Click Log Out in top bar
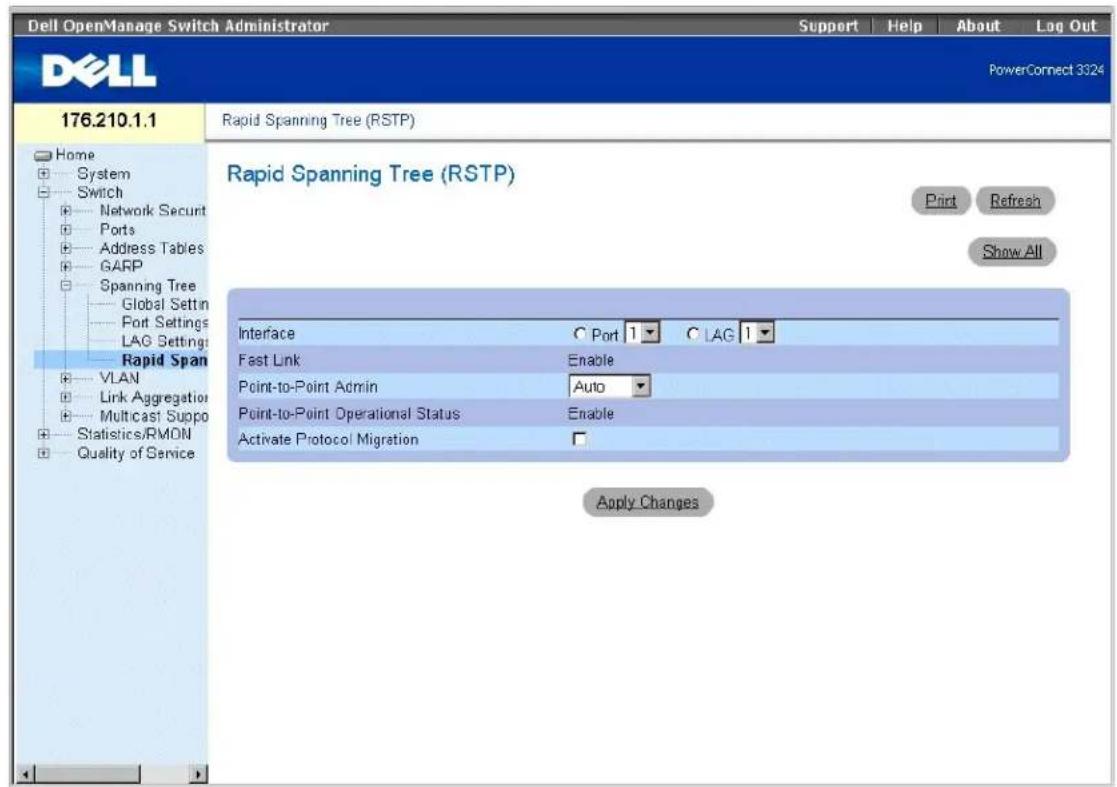 1066,26
